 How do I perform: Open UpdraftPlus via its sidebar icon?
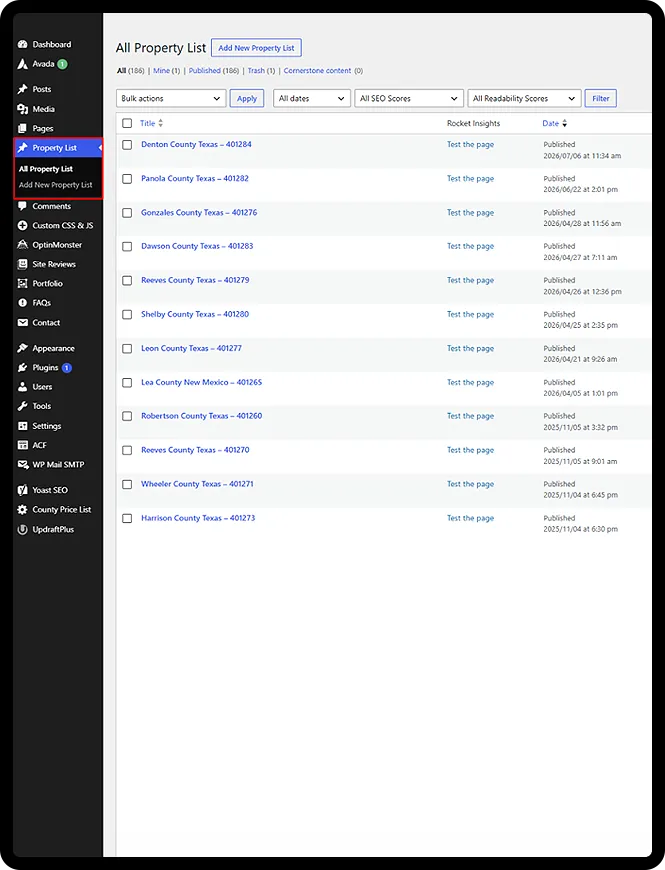pos(22,529)
